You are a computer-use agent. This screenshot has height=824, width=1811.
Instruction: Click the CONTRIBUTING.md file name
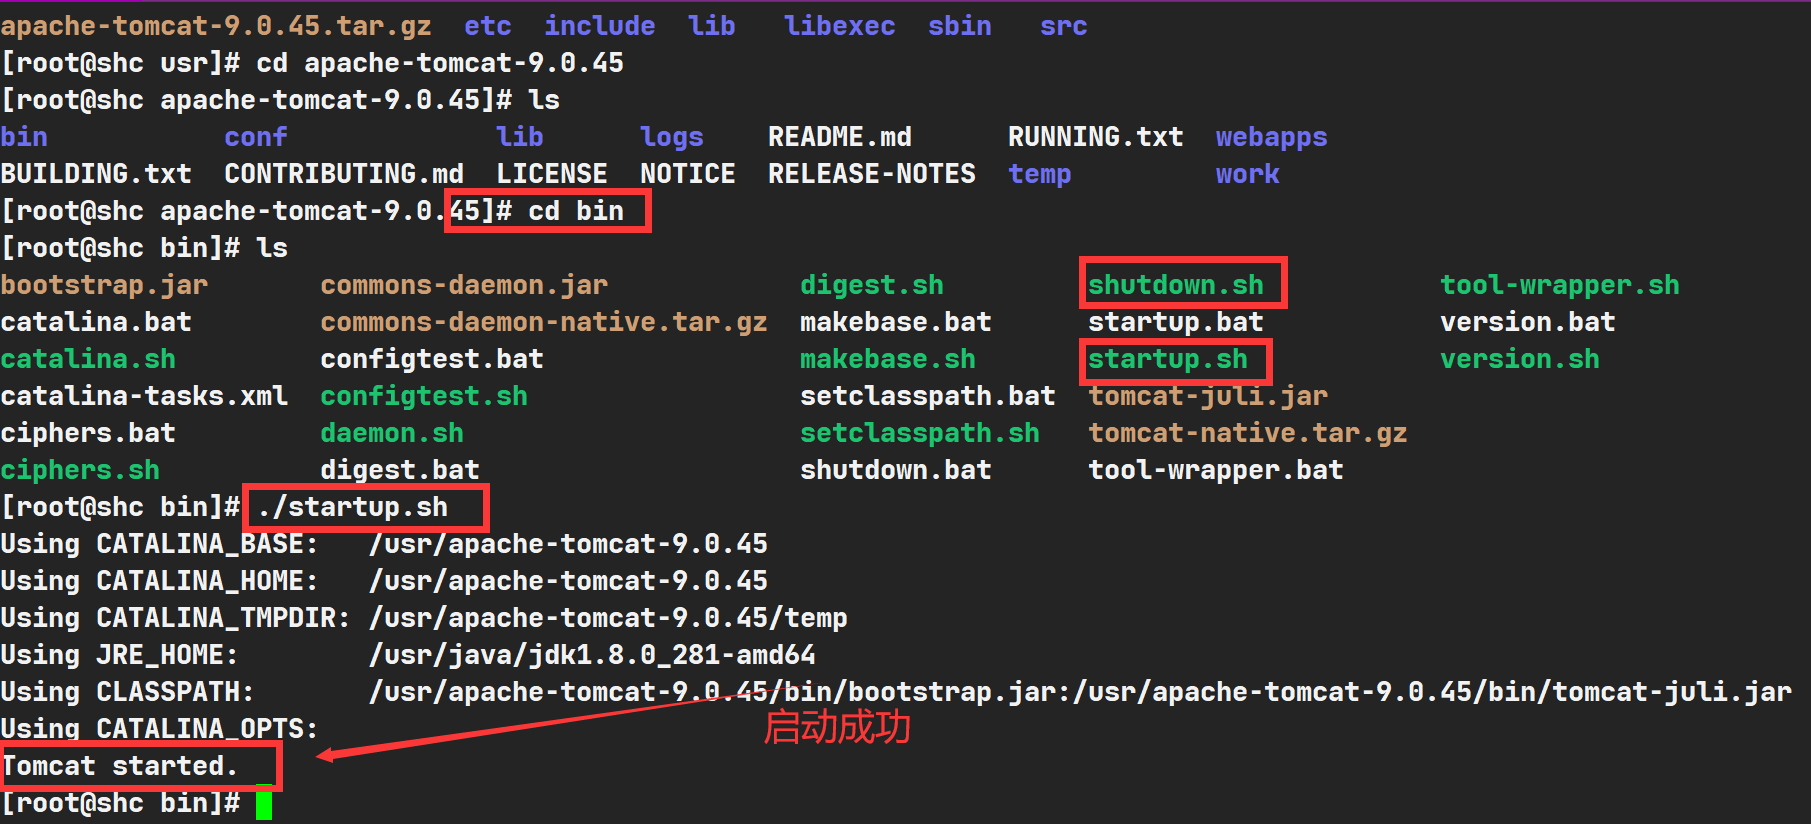(x=344, y=174)
